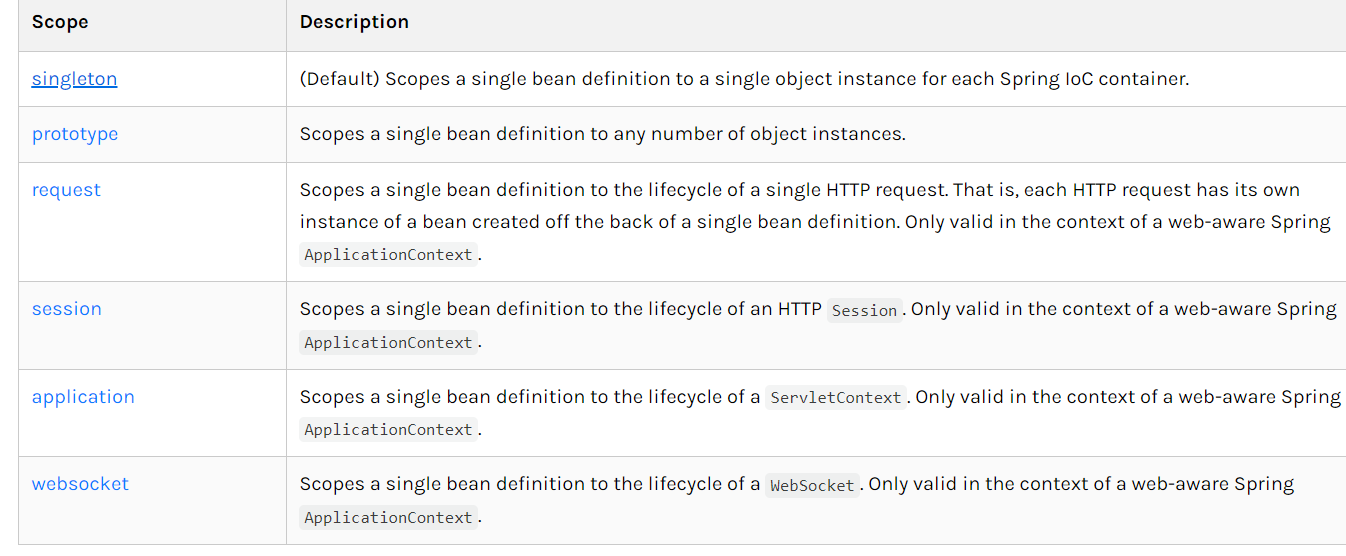Viewport: 1346px width, 556px height.
Task: Click the Scope column header
Action: pyautogui.click(x=60, y=22)
